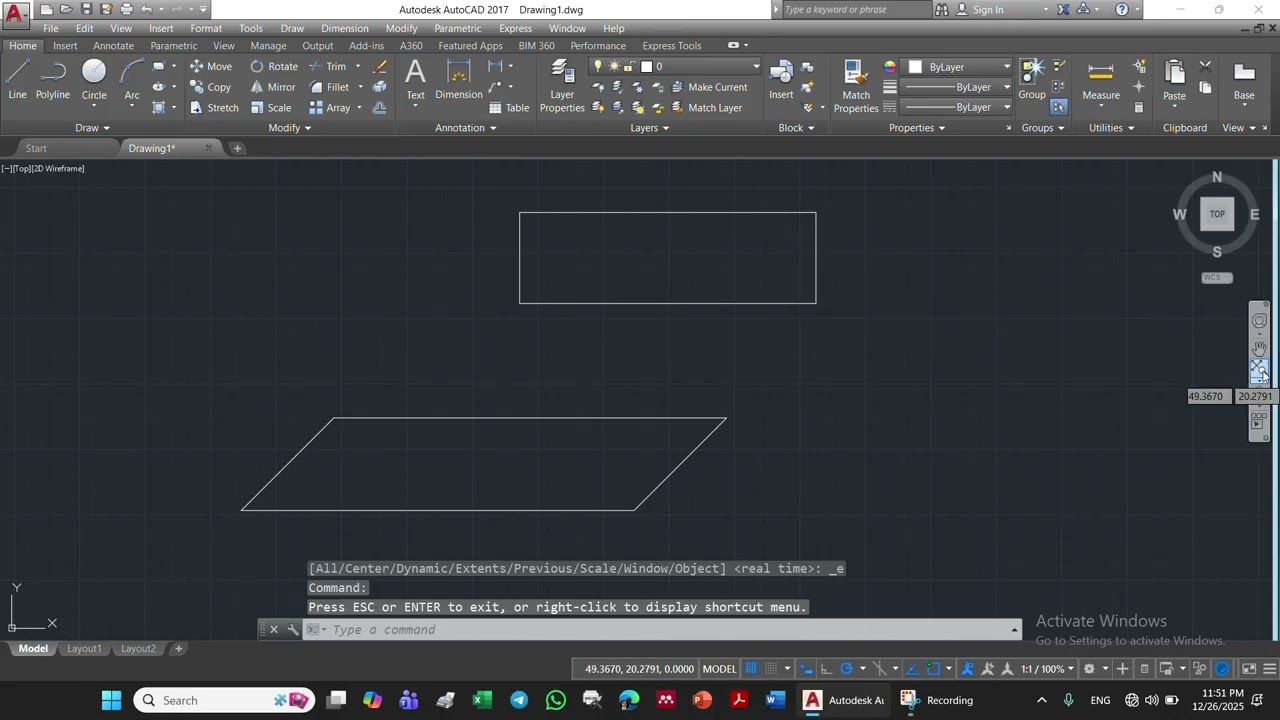Open the Start file tab
The width and height of the screenshot is (1280, 720).
pyautogui.click(x=36, y=148)
